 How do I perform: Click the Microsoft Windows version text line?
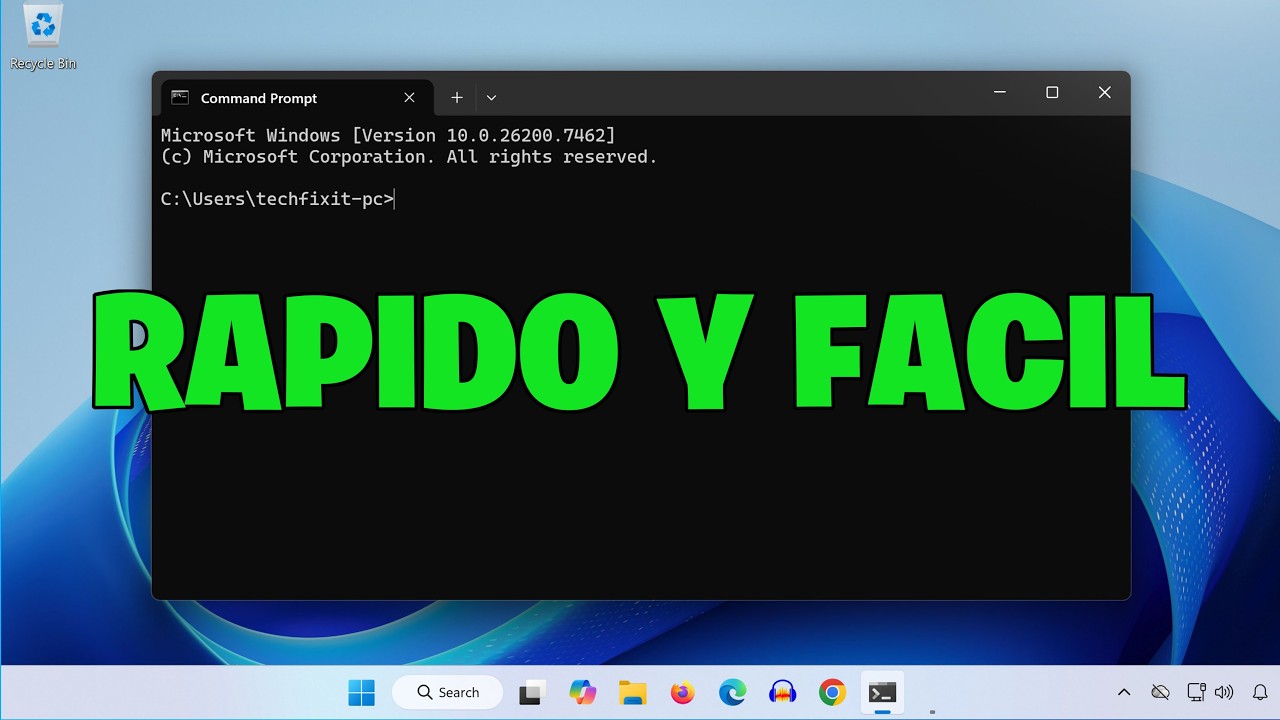(388, 135)
